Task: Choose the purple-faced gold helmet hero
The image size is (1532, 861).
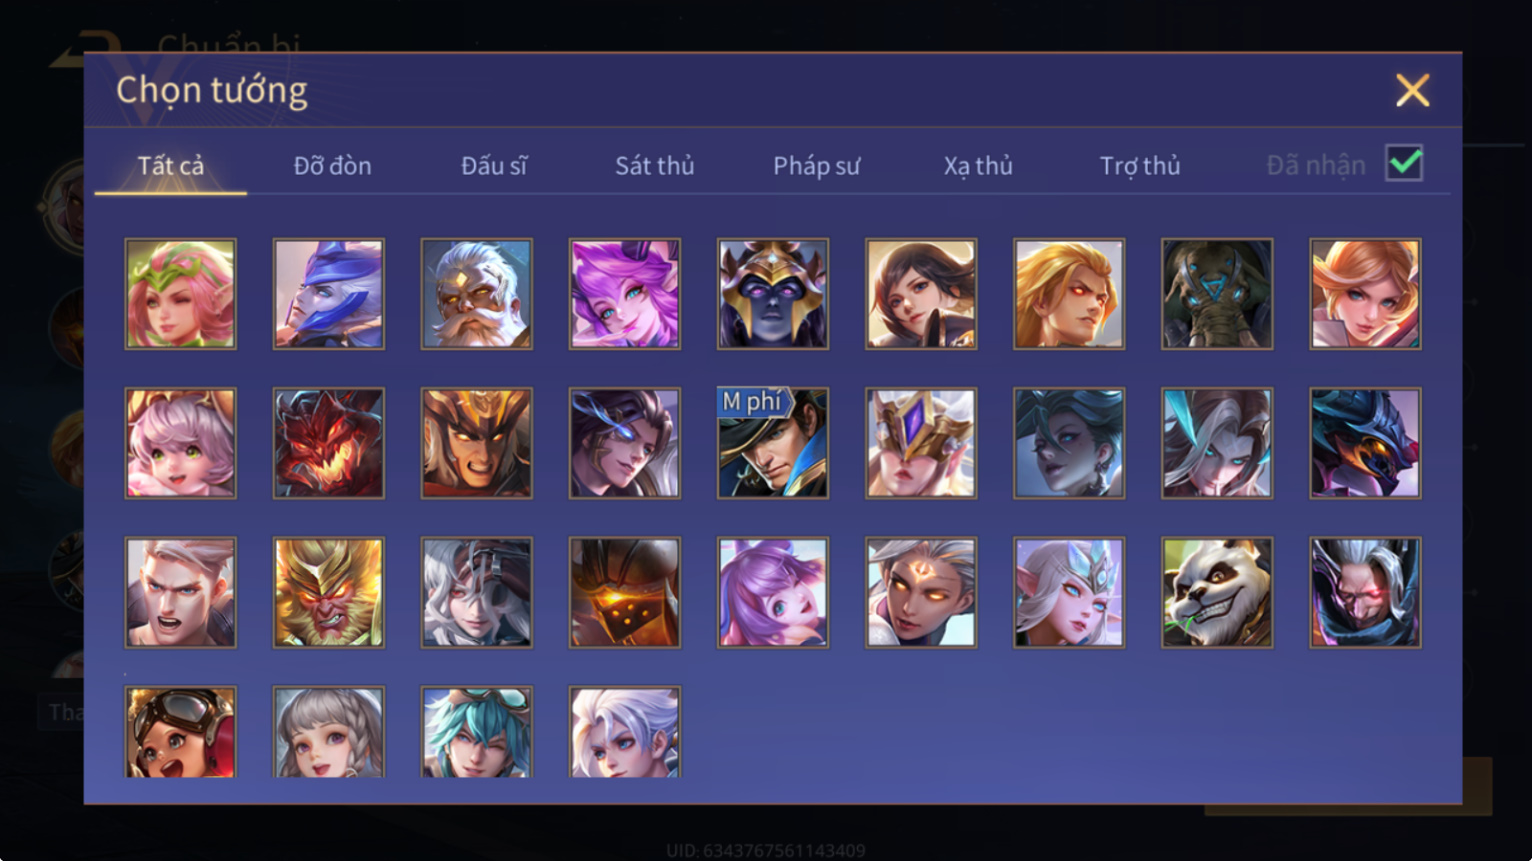Action: pyautogui.click(x=773, y=294)
